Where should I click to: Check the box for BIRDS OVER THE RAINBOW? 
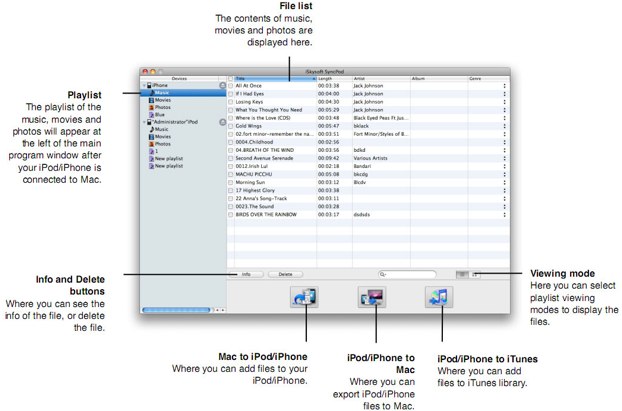pyautogui.click(x=230, y=215)
